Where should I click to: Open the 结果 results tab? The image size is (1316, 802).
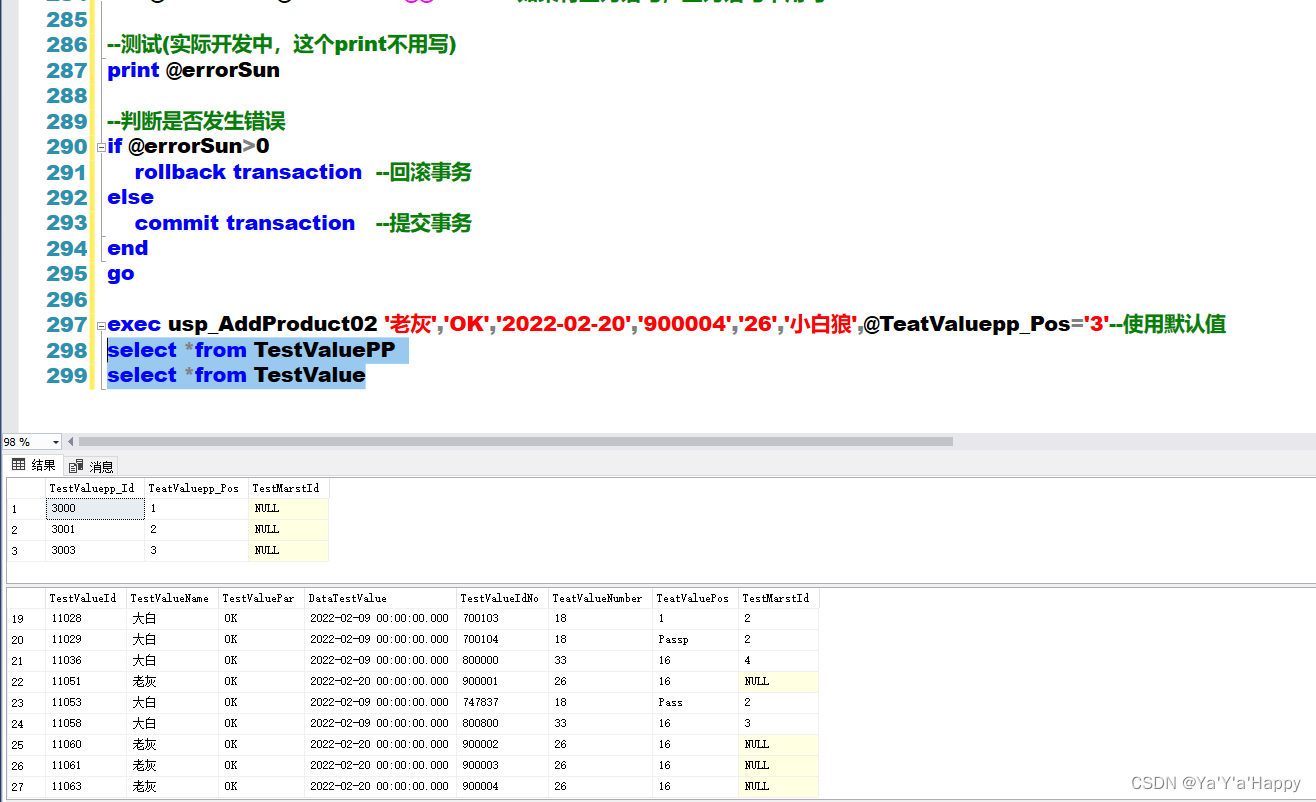pos(33,465)
